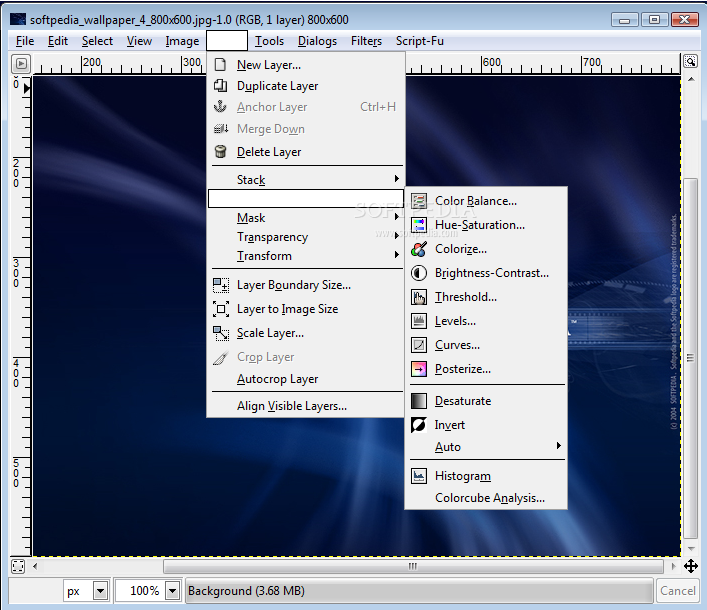Toggle the Quick Mask button at bottom-left
707x610 pixels.
coord(18,566)
